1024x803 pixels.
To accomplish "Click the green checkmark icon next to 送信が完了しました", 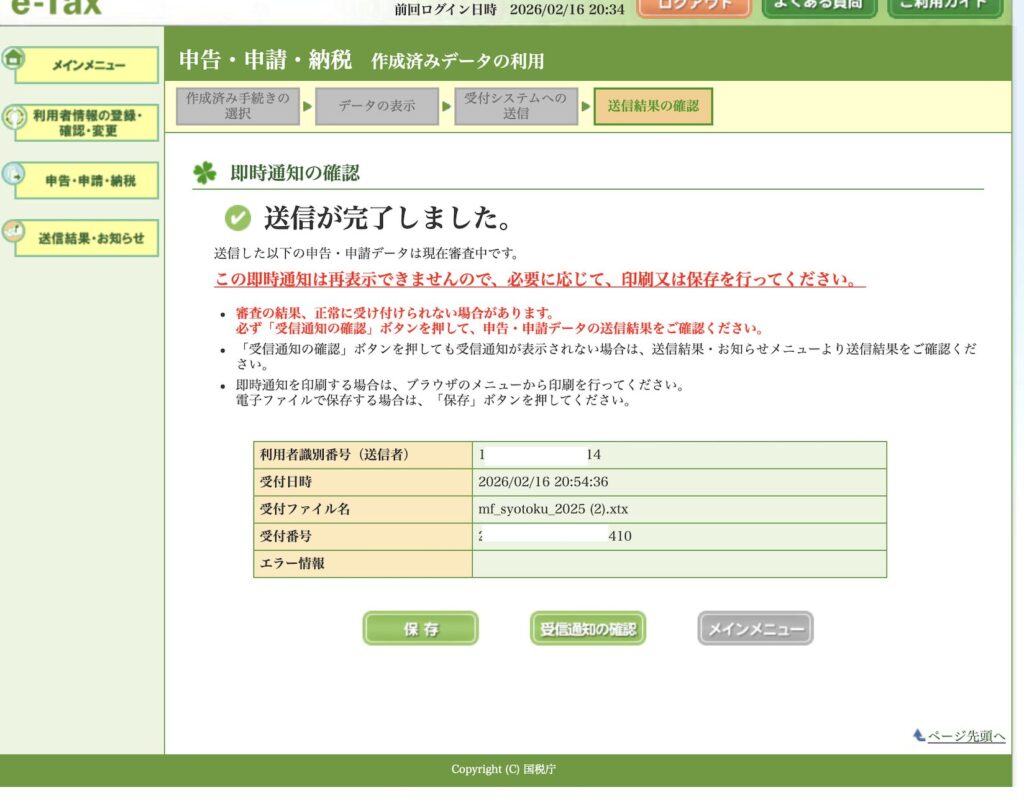I will coord(238,218).
